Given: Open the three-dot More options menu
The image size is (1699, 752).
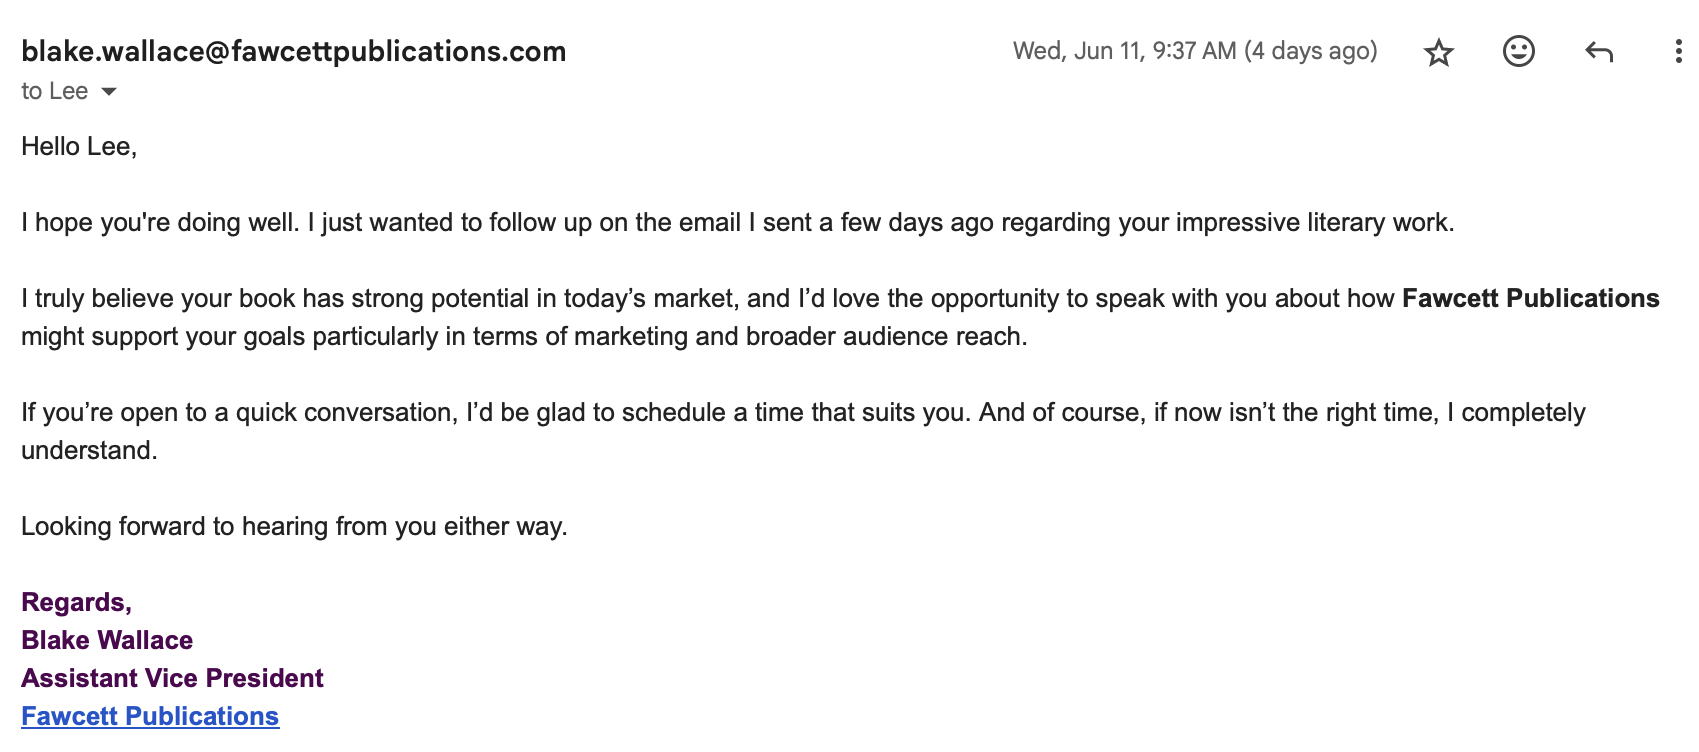Looking at the screenshot, I should (1678, 52).
